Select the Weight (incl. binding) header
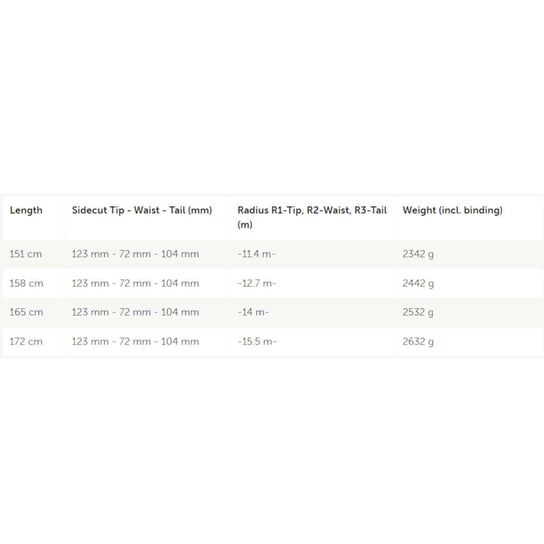The image size is (544, 544). click(x=452, y=210)
